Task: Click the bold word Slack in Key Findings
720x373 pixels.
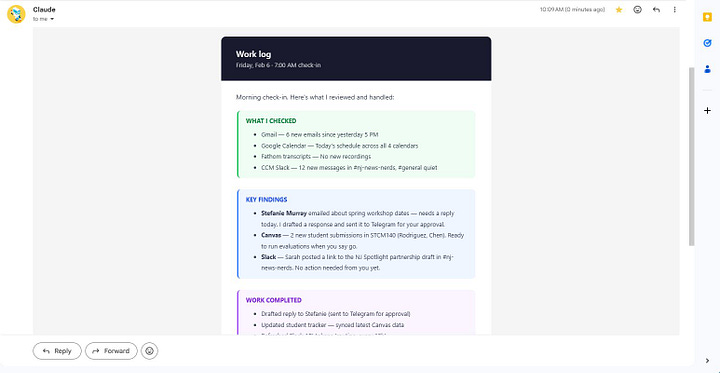Action: point(269,257)
